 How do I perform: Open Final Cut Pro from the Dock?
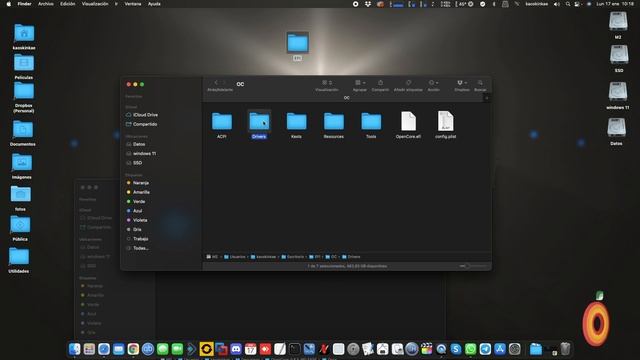pyautogui.click(x=427, y=349)
